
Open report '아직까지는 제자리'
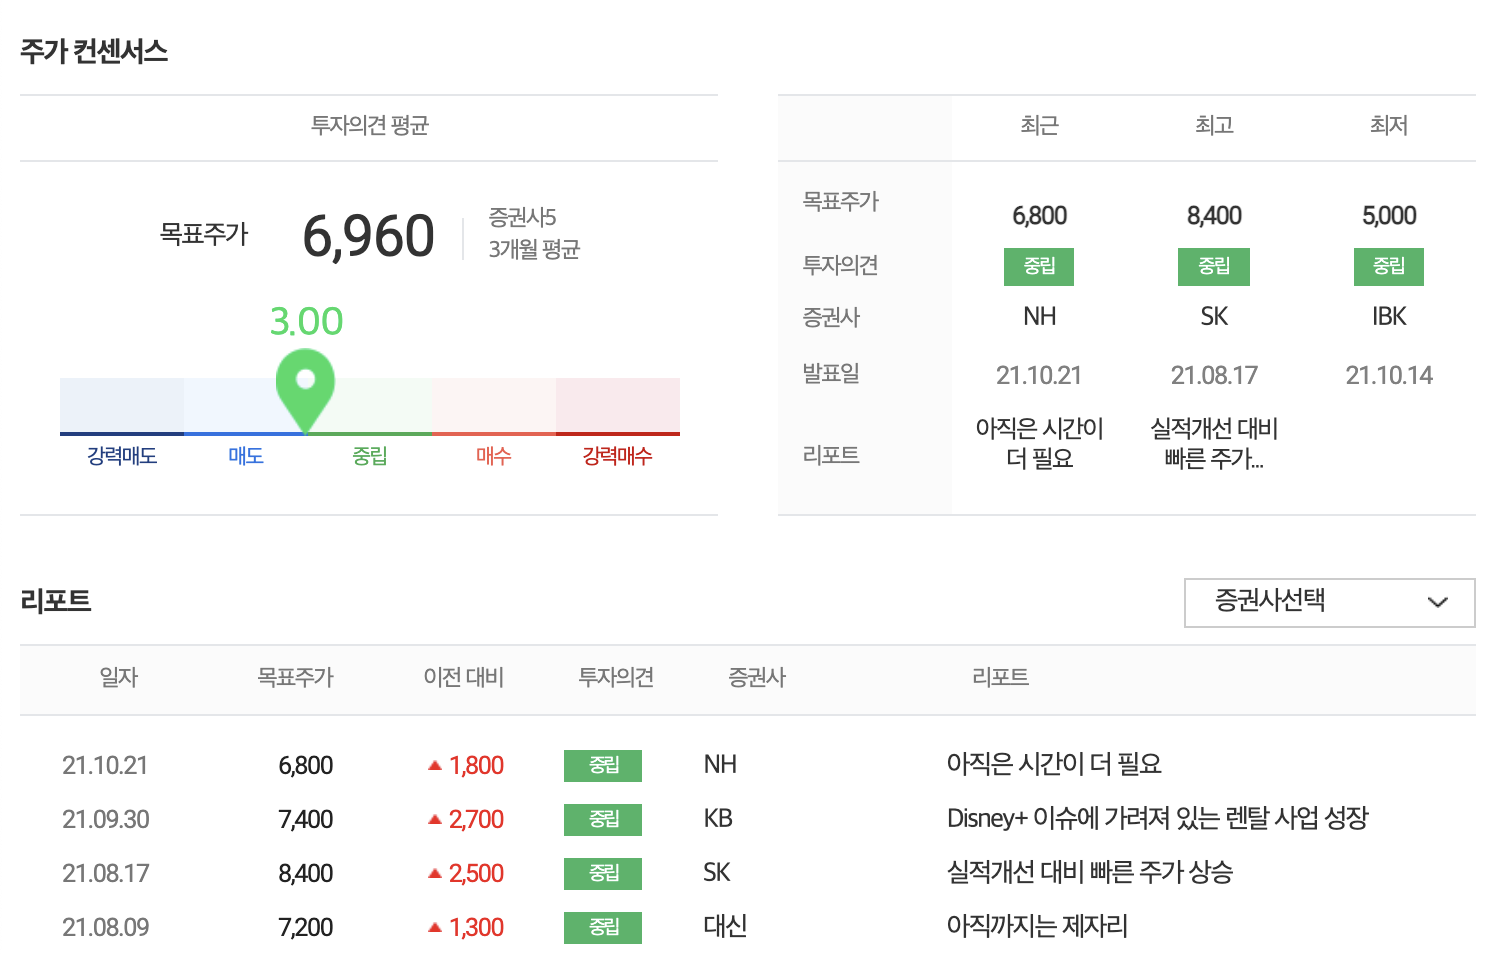(x=1037, y=927)
